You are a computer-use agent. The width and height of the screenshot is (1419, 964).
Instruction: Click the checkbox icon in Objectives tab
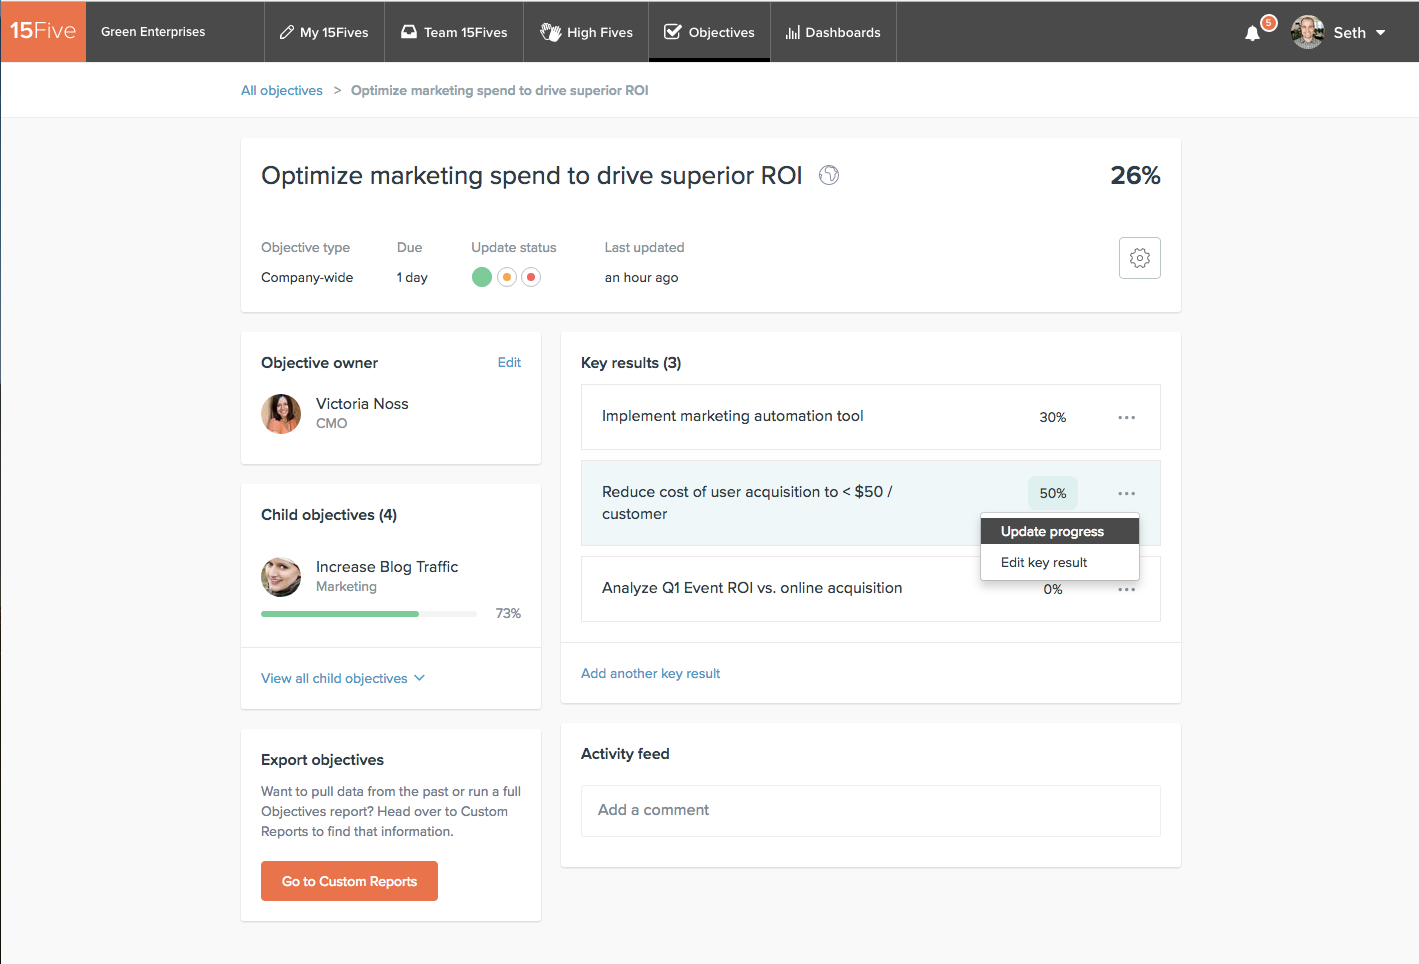[x=673, y=32]
